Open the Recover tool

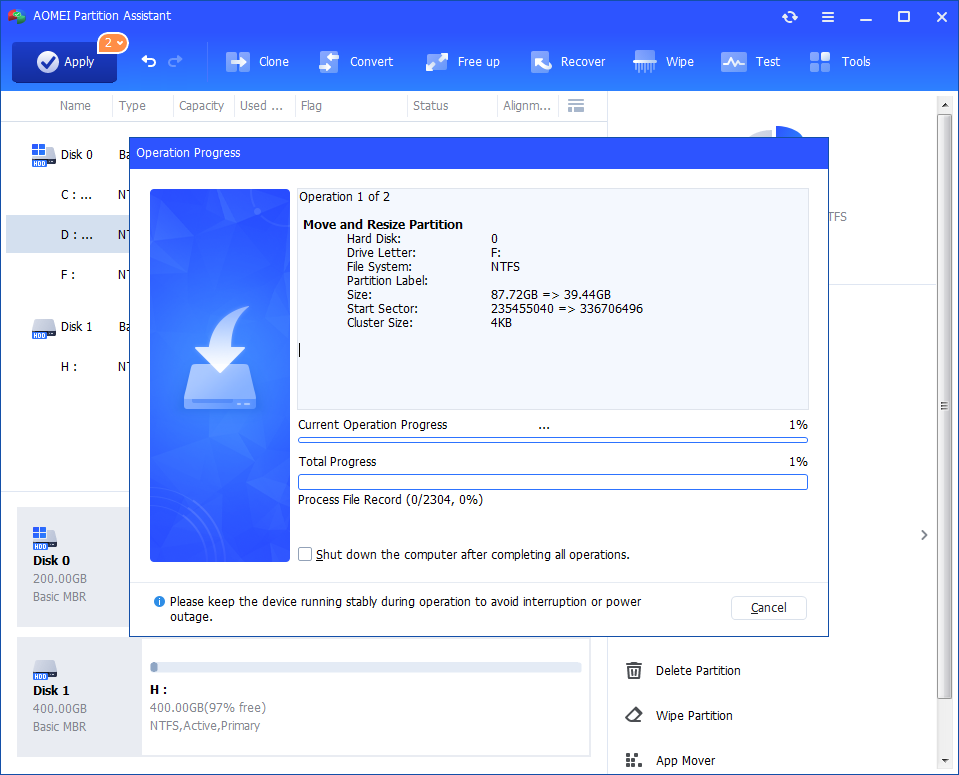[x=568, y=62]
